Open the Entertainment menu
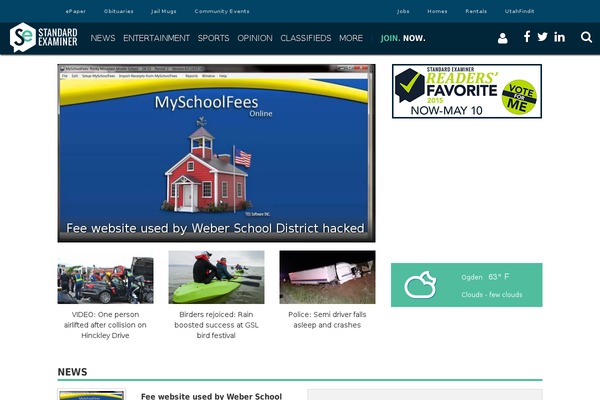This screenshot has height=400, width=600. (156, 38)
